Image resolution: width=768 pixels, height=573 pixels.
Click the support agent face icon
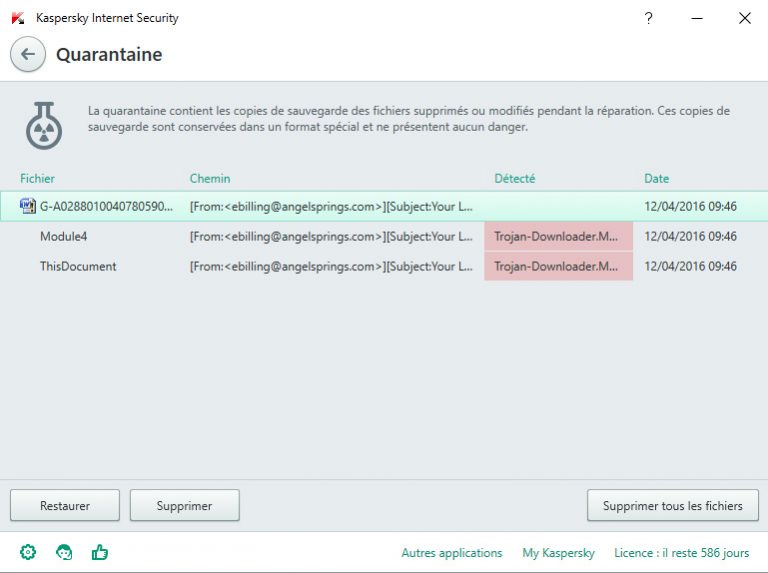coord(64,552)
